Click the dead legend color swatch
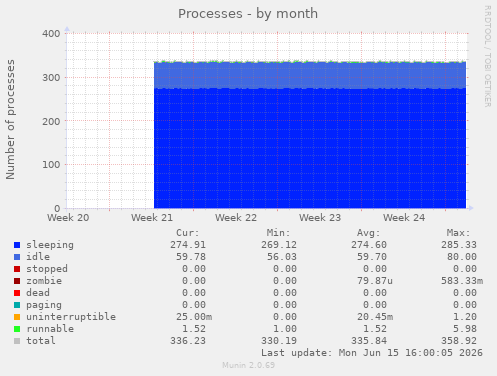The height and width of the screenshot is (376, 497). [x=17, y=293]
